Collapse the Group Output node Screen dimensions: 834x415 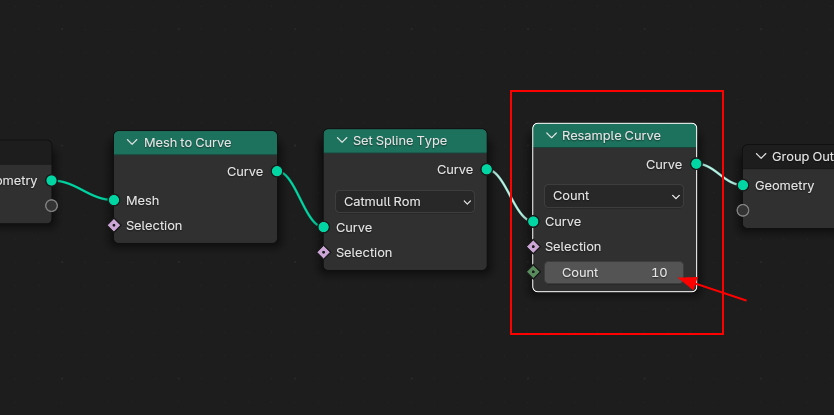761,156
